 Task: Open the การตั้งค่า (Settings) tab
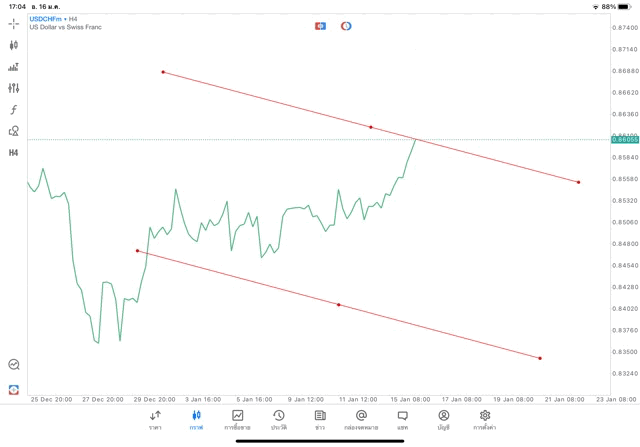point(485,420)
